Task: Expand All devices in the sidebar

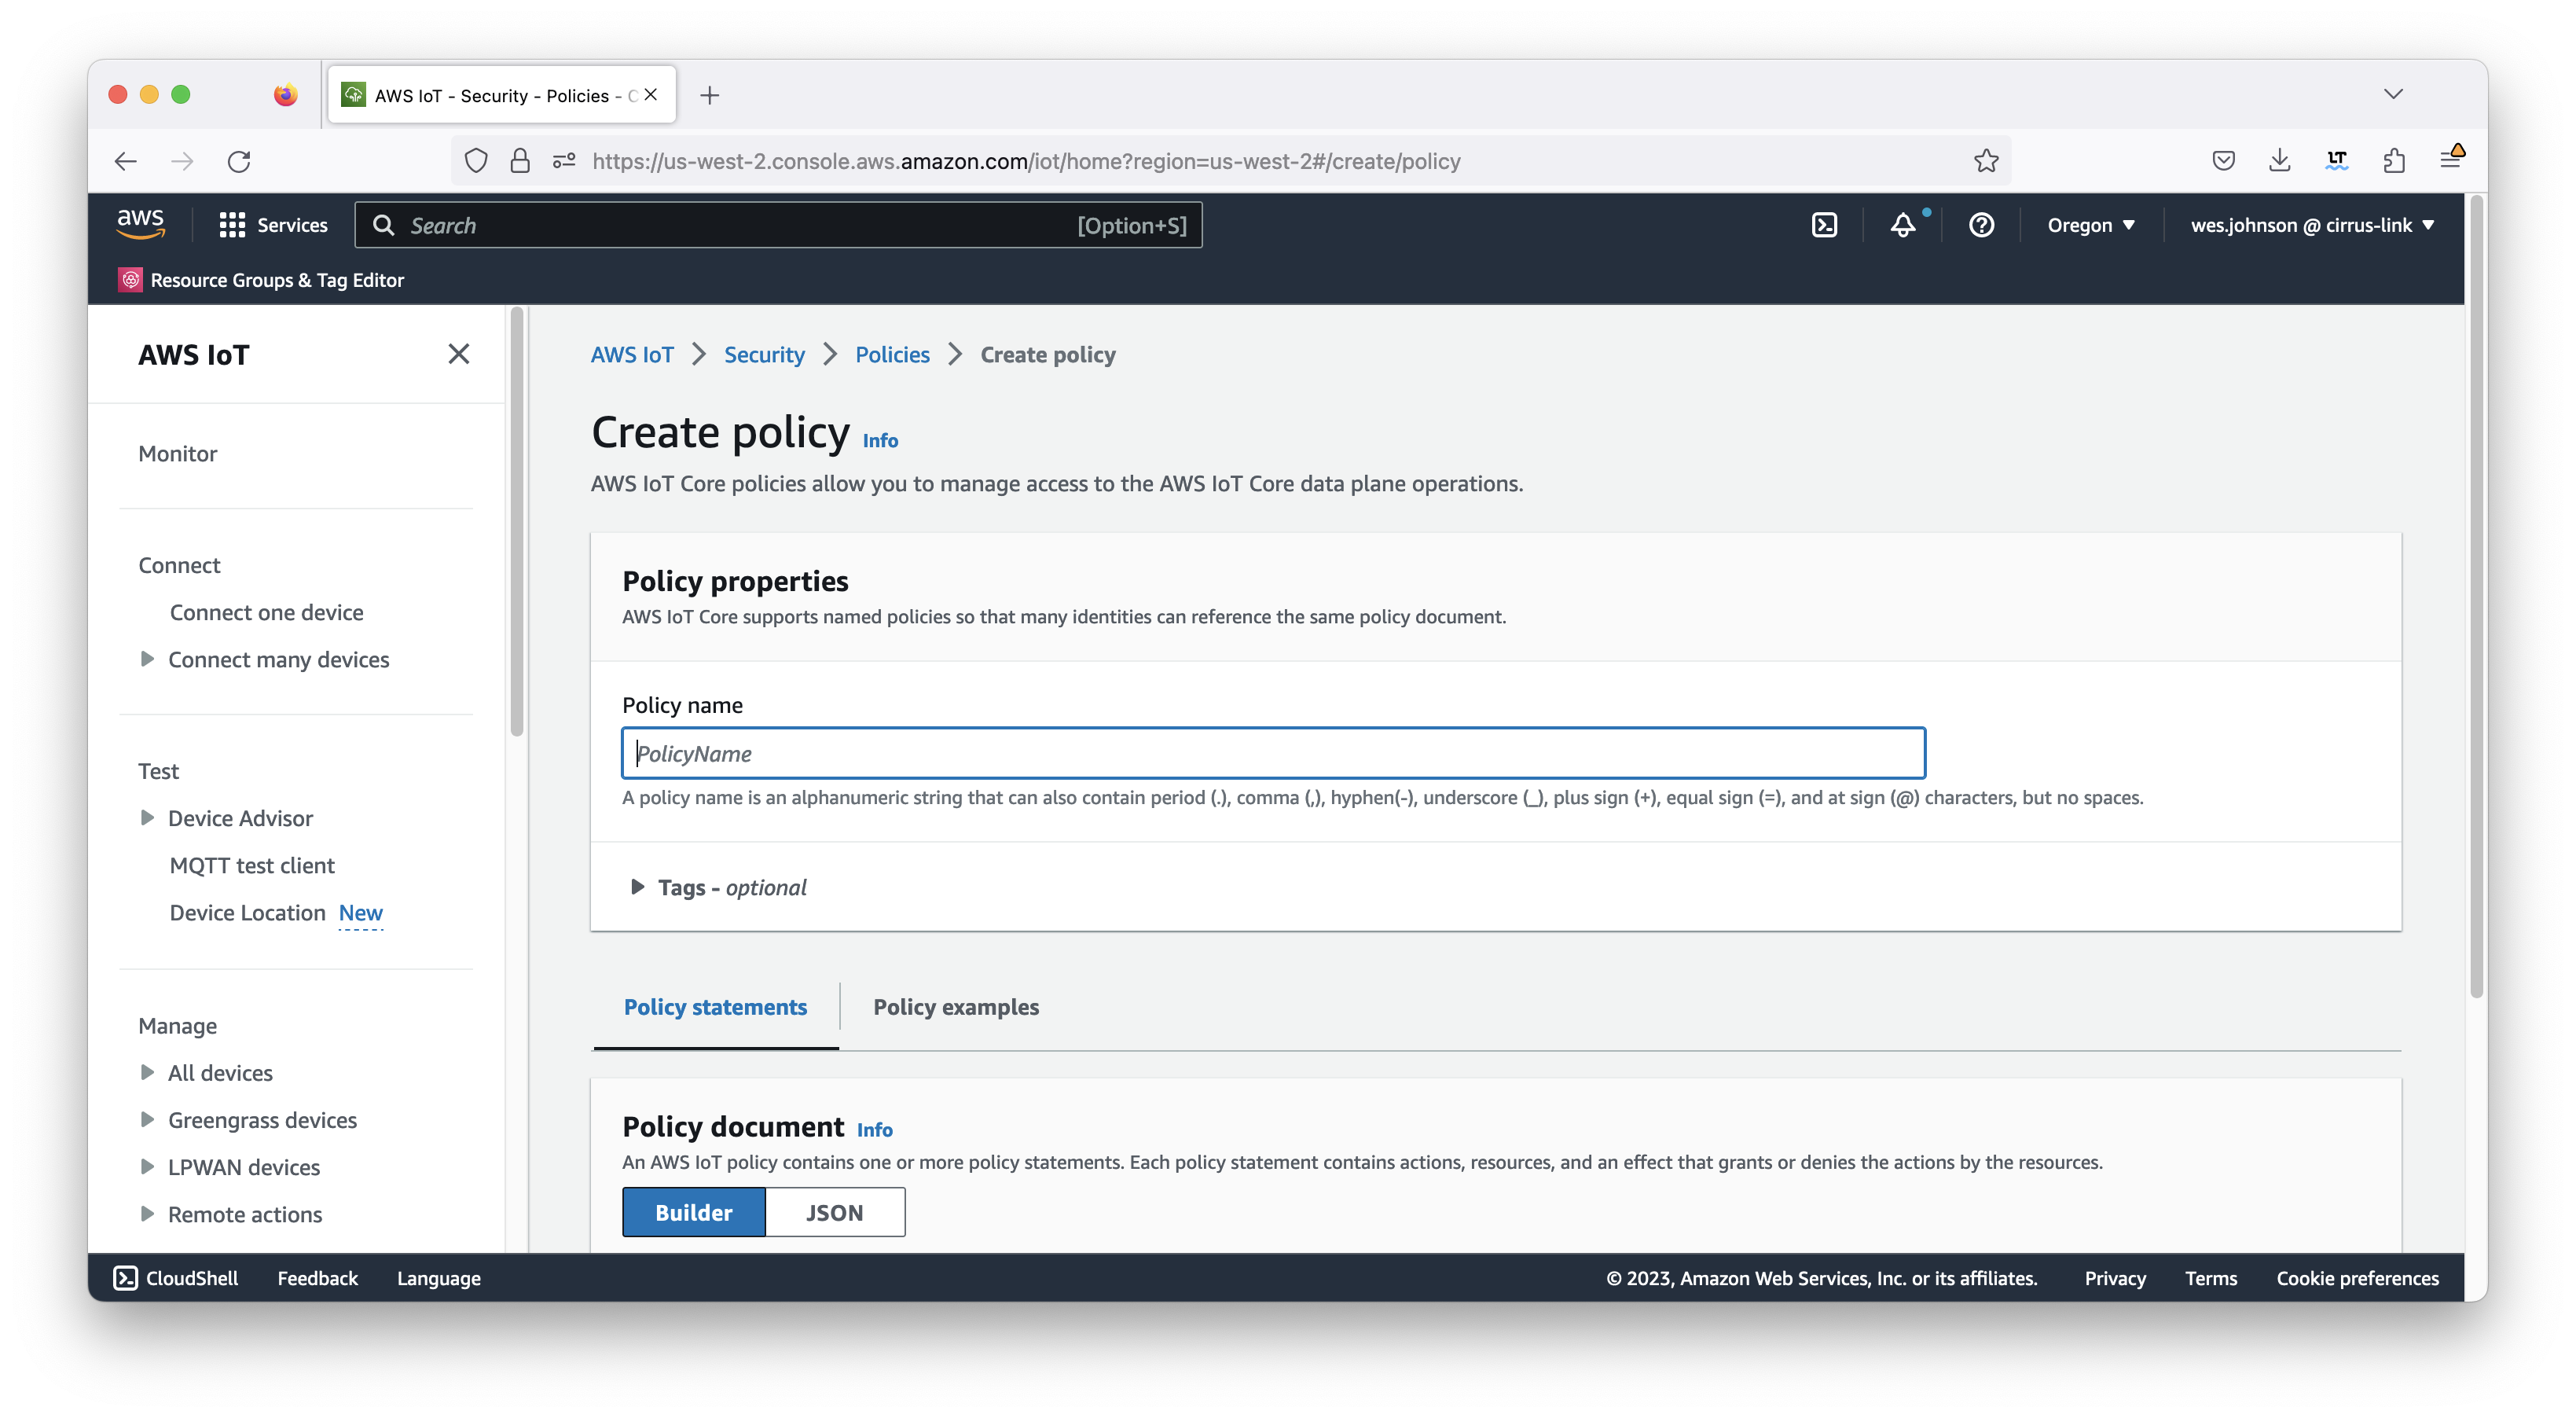Action: click(x=147, y=1072)
